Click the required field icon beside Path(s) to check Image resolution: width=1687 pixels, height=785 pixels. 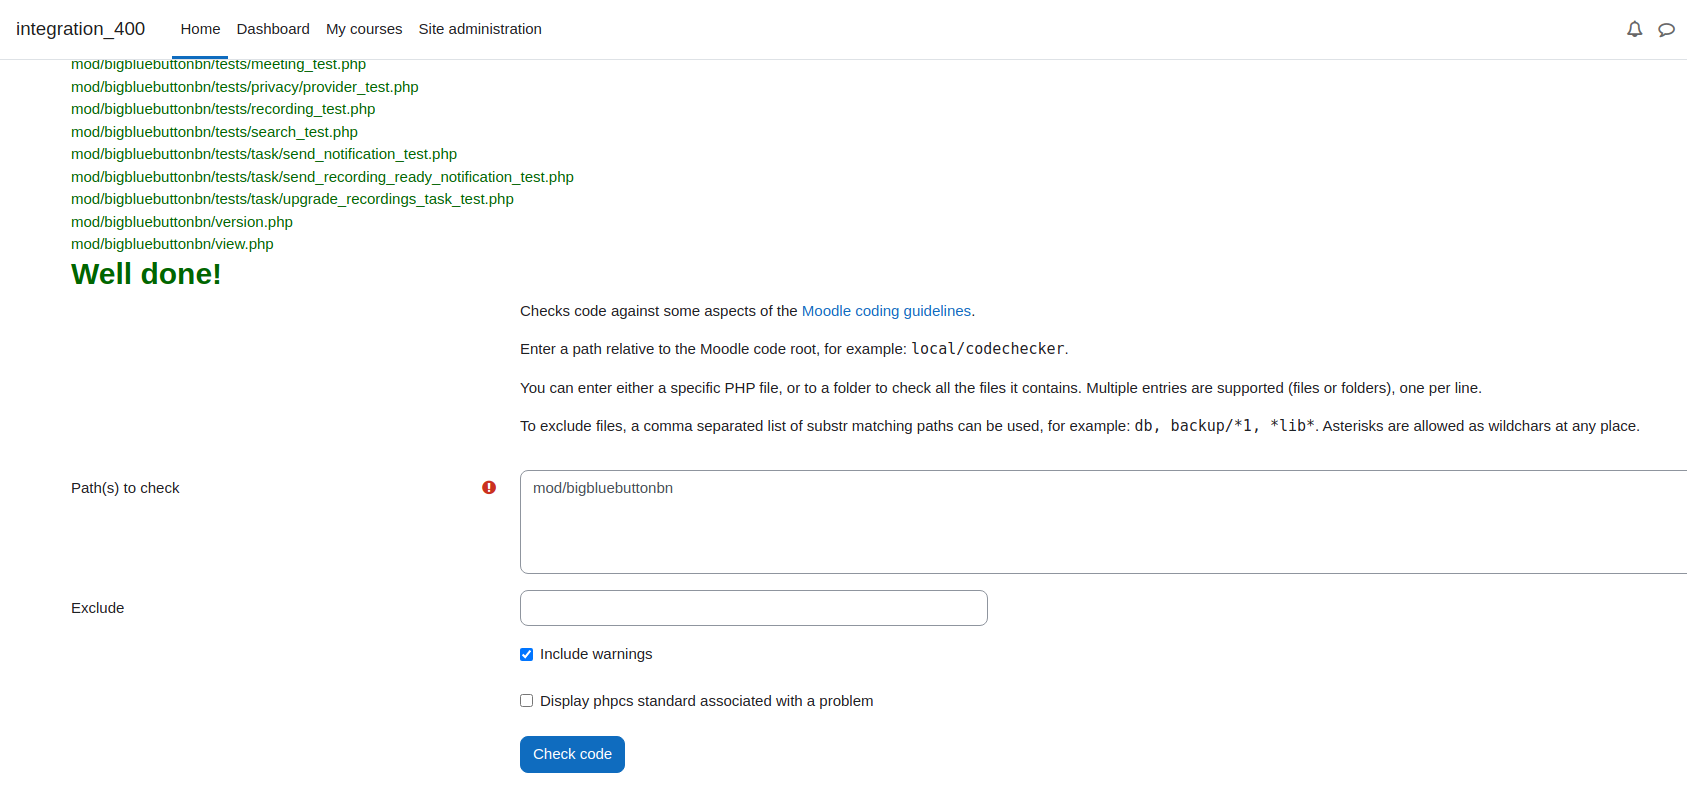tap(489, 488)
